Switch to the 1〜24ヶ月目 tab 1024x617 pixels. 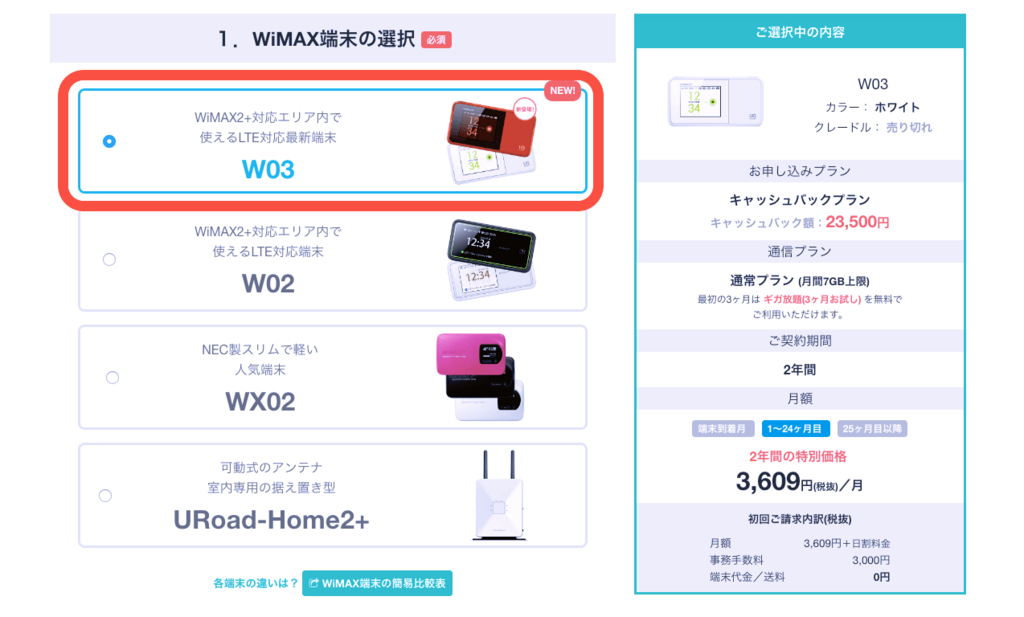click(x=795, y=428)
